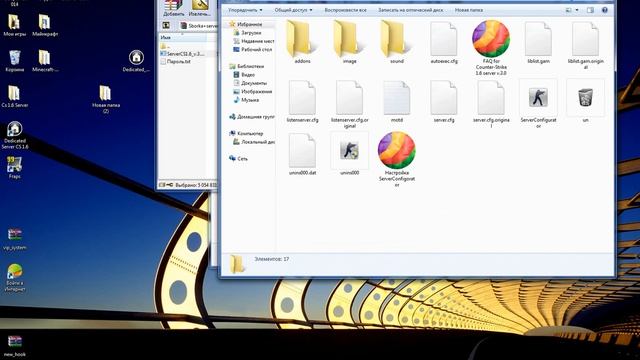
Task: Open Войти в Интернет desktop shortcut
Action: 15,278
